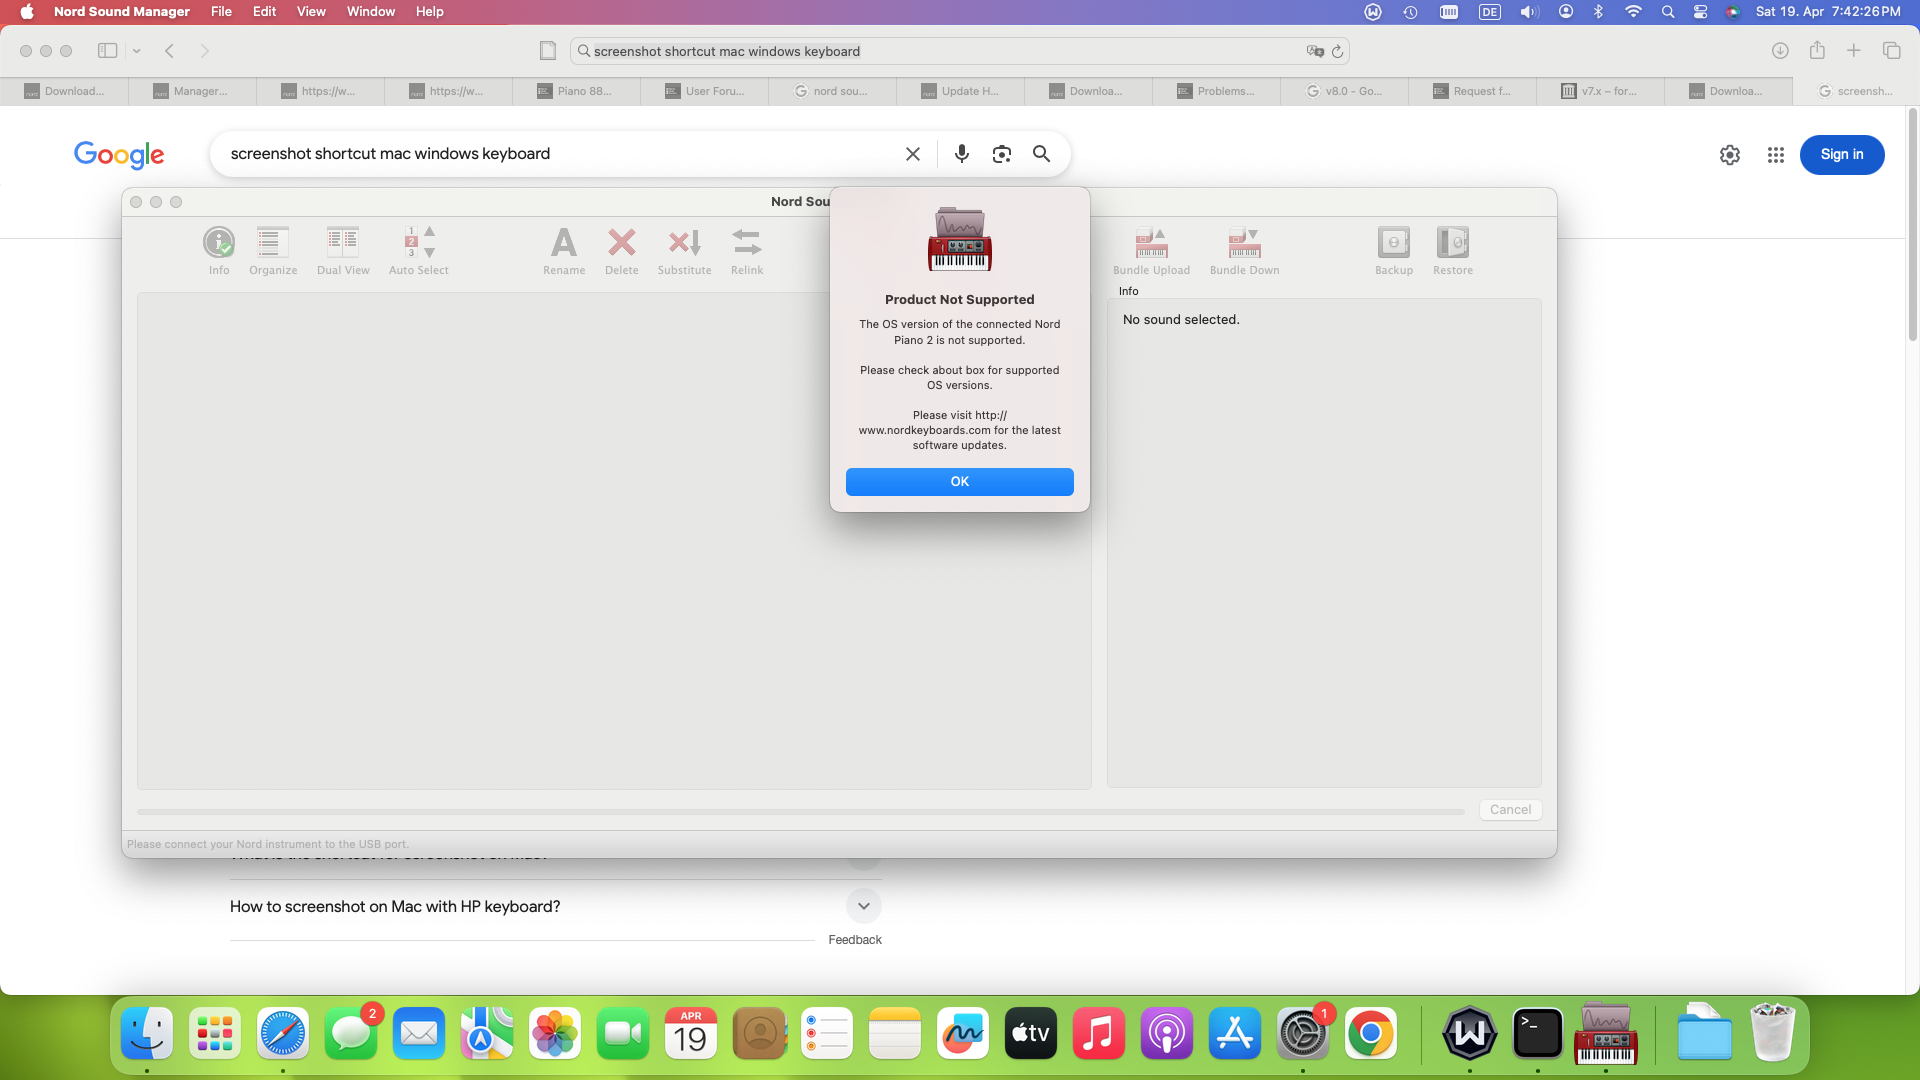Choose the Rename tool
This screenshot has height=1080, width=1920.
564,250
